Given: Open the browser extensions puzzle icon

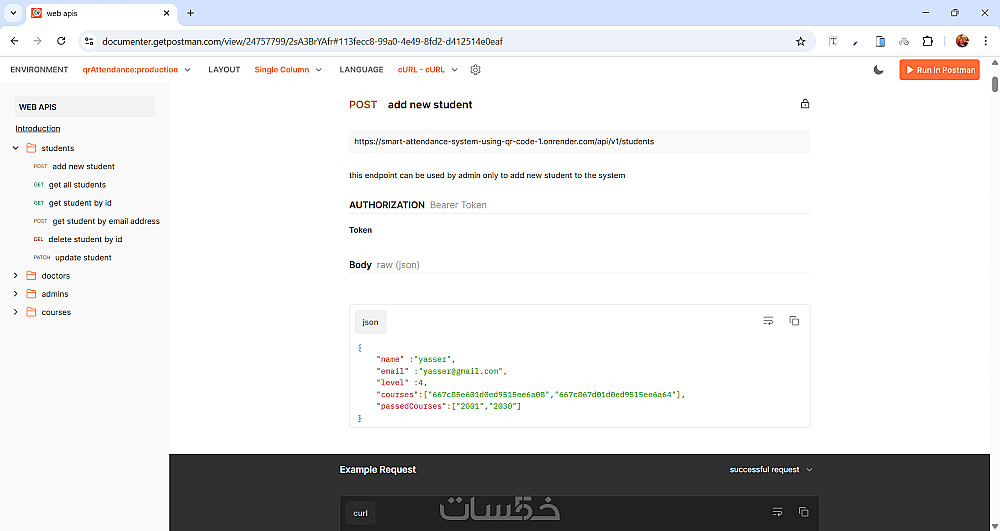Looking at the screenshot, I should pyautogui.click(x=928, y=41).
